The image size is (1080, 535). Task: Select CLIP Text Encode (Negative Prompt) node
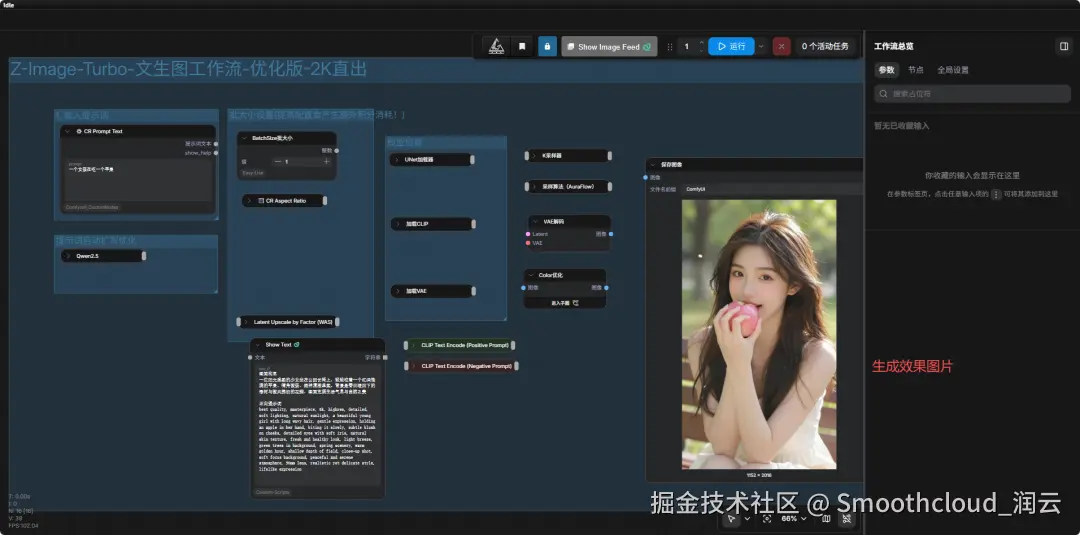click(461, 366)
